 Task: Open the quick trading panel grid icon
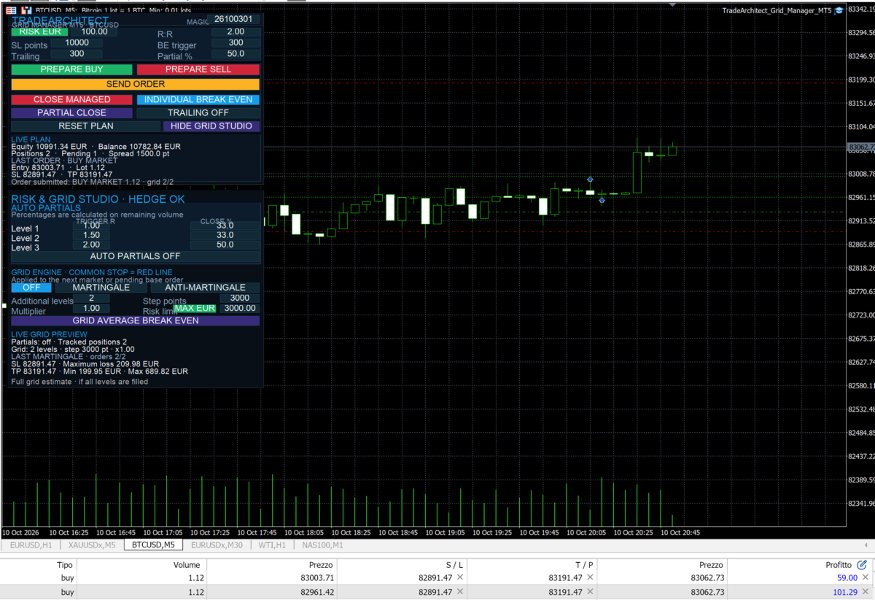click(x=11, y=10)
